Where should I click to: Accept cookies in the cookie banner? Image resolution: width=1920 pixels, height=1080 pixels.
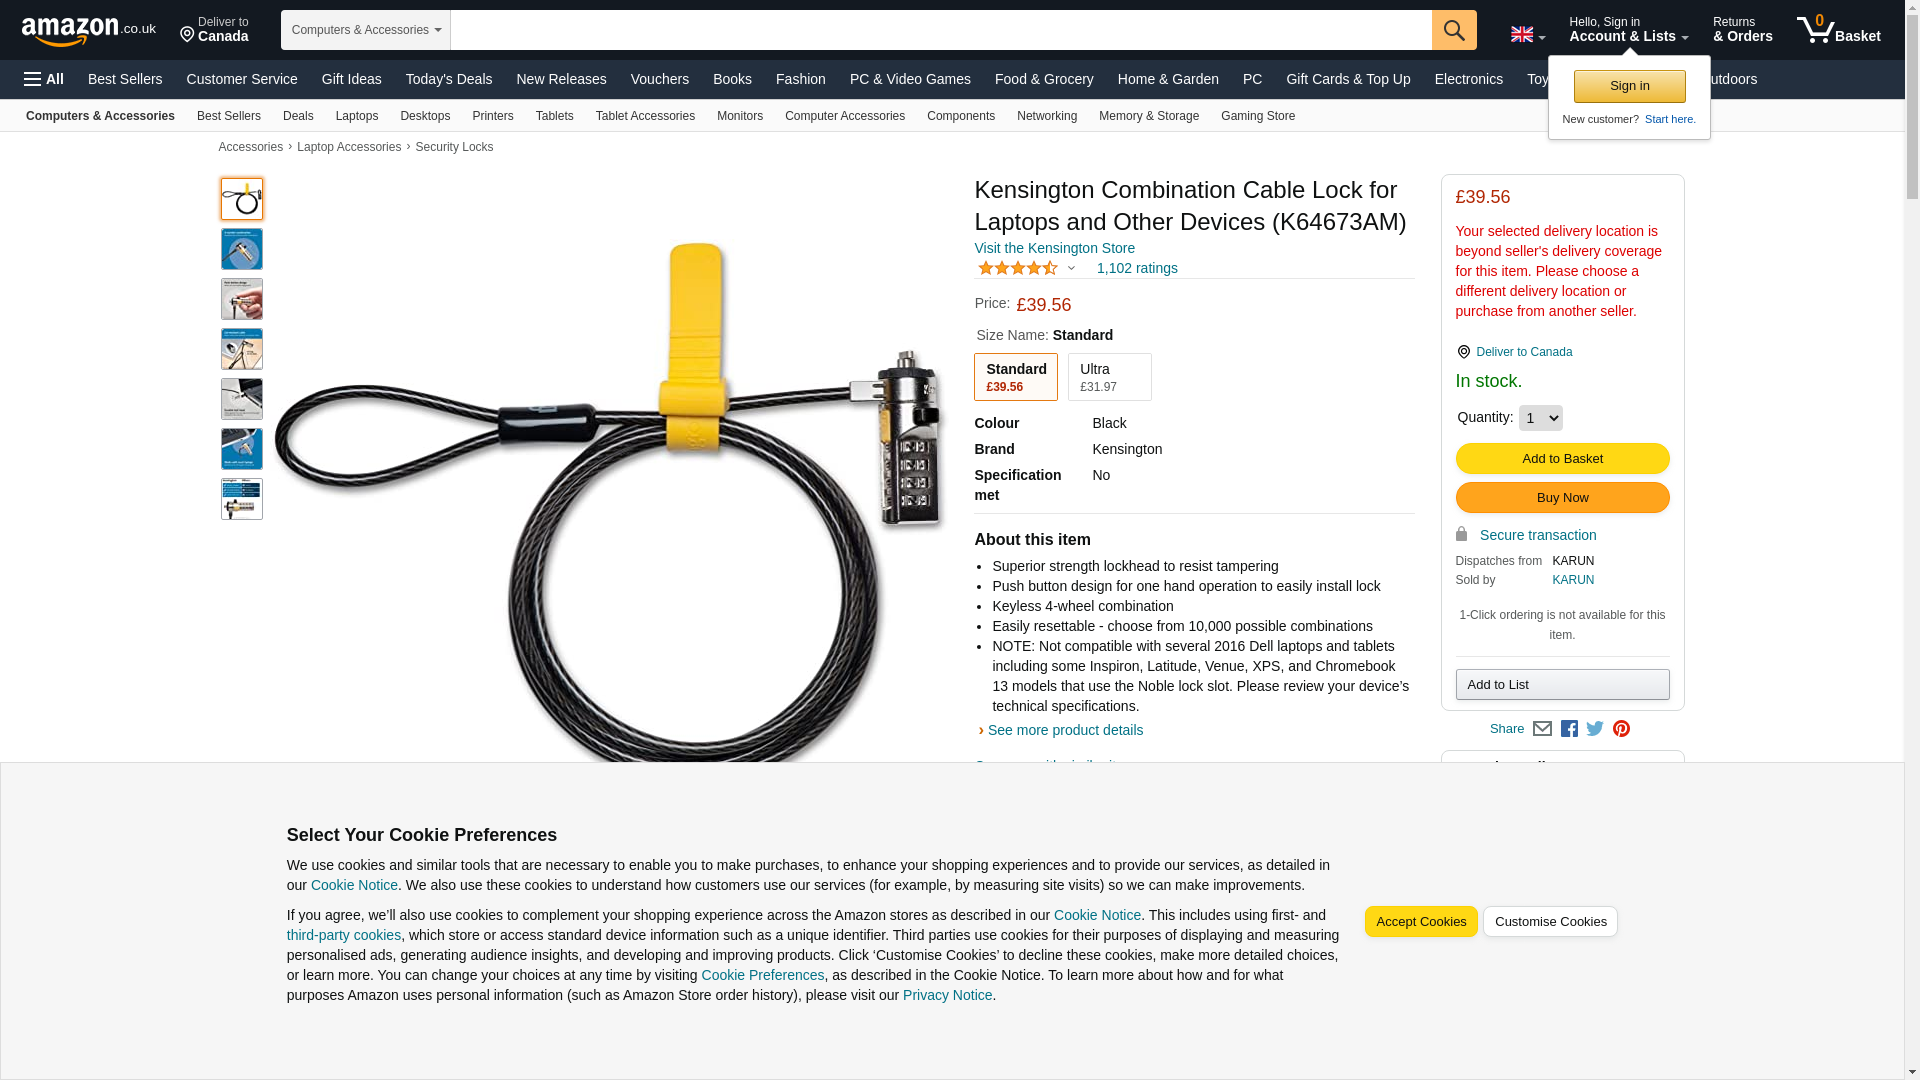1421,922
